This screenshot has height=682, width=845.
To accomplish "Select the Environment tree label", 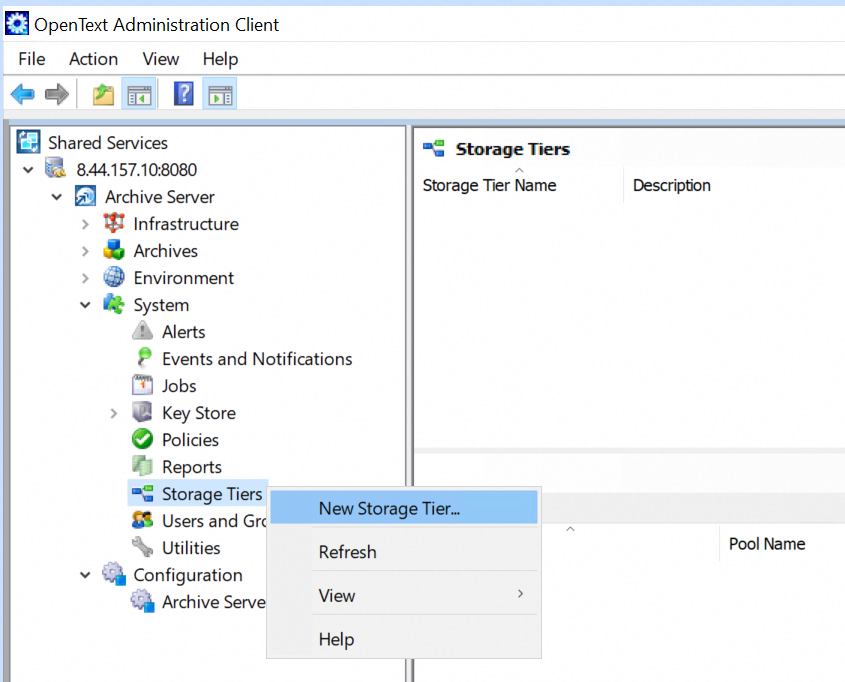I will tap(183, 277).
